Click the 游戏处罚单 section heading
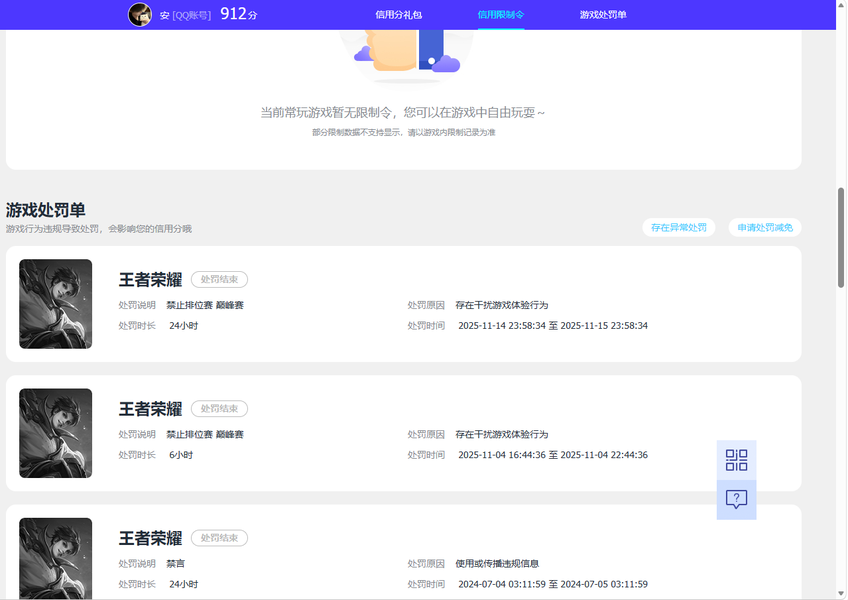848x600 pixels. pyautogui.click(x=45, y=210)
